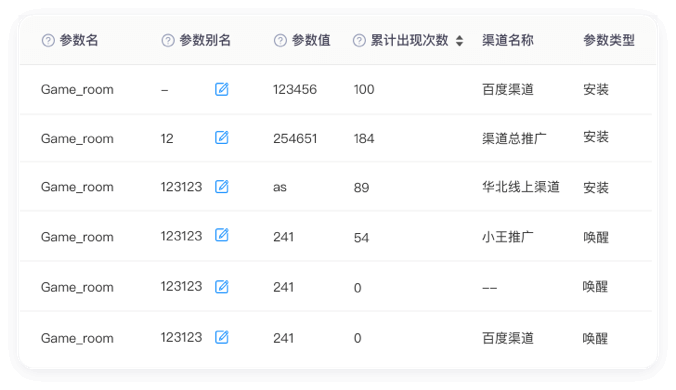Edit alias of the 254651 row
The width and height of the screenshot is (676, 390).
[222, 138]
